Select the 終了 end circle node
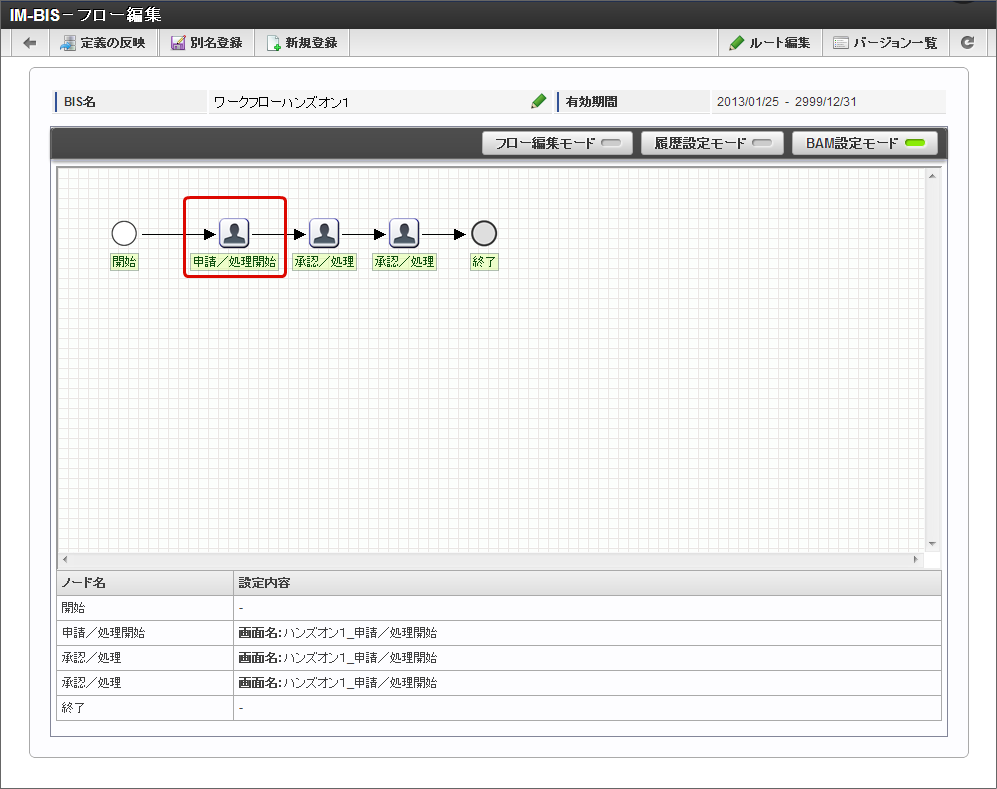Image resolution: width=997 pixels, height=789 pixels. tap(484, 233)
